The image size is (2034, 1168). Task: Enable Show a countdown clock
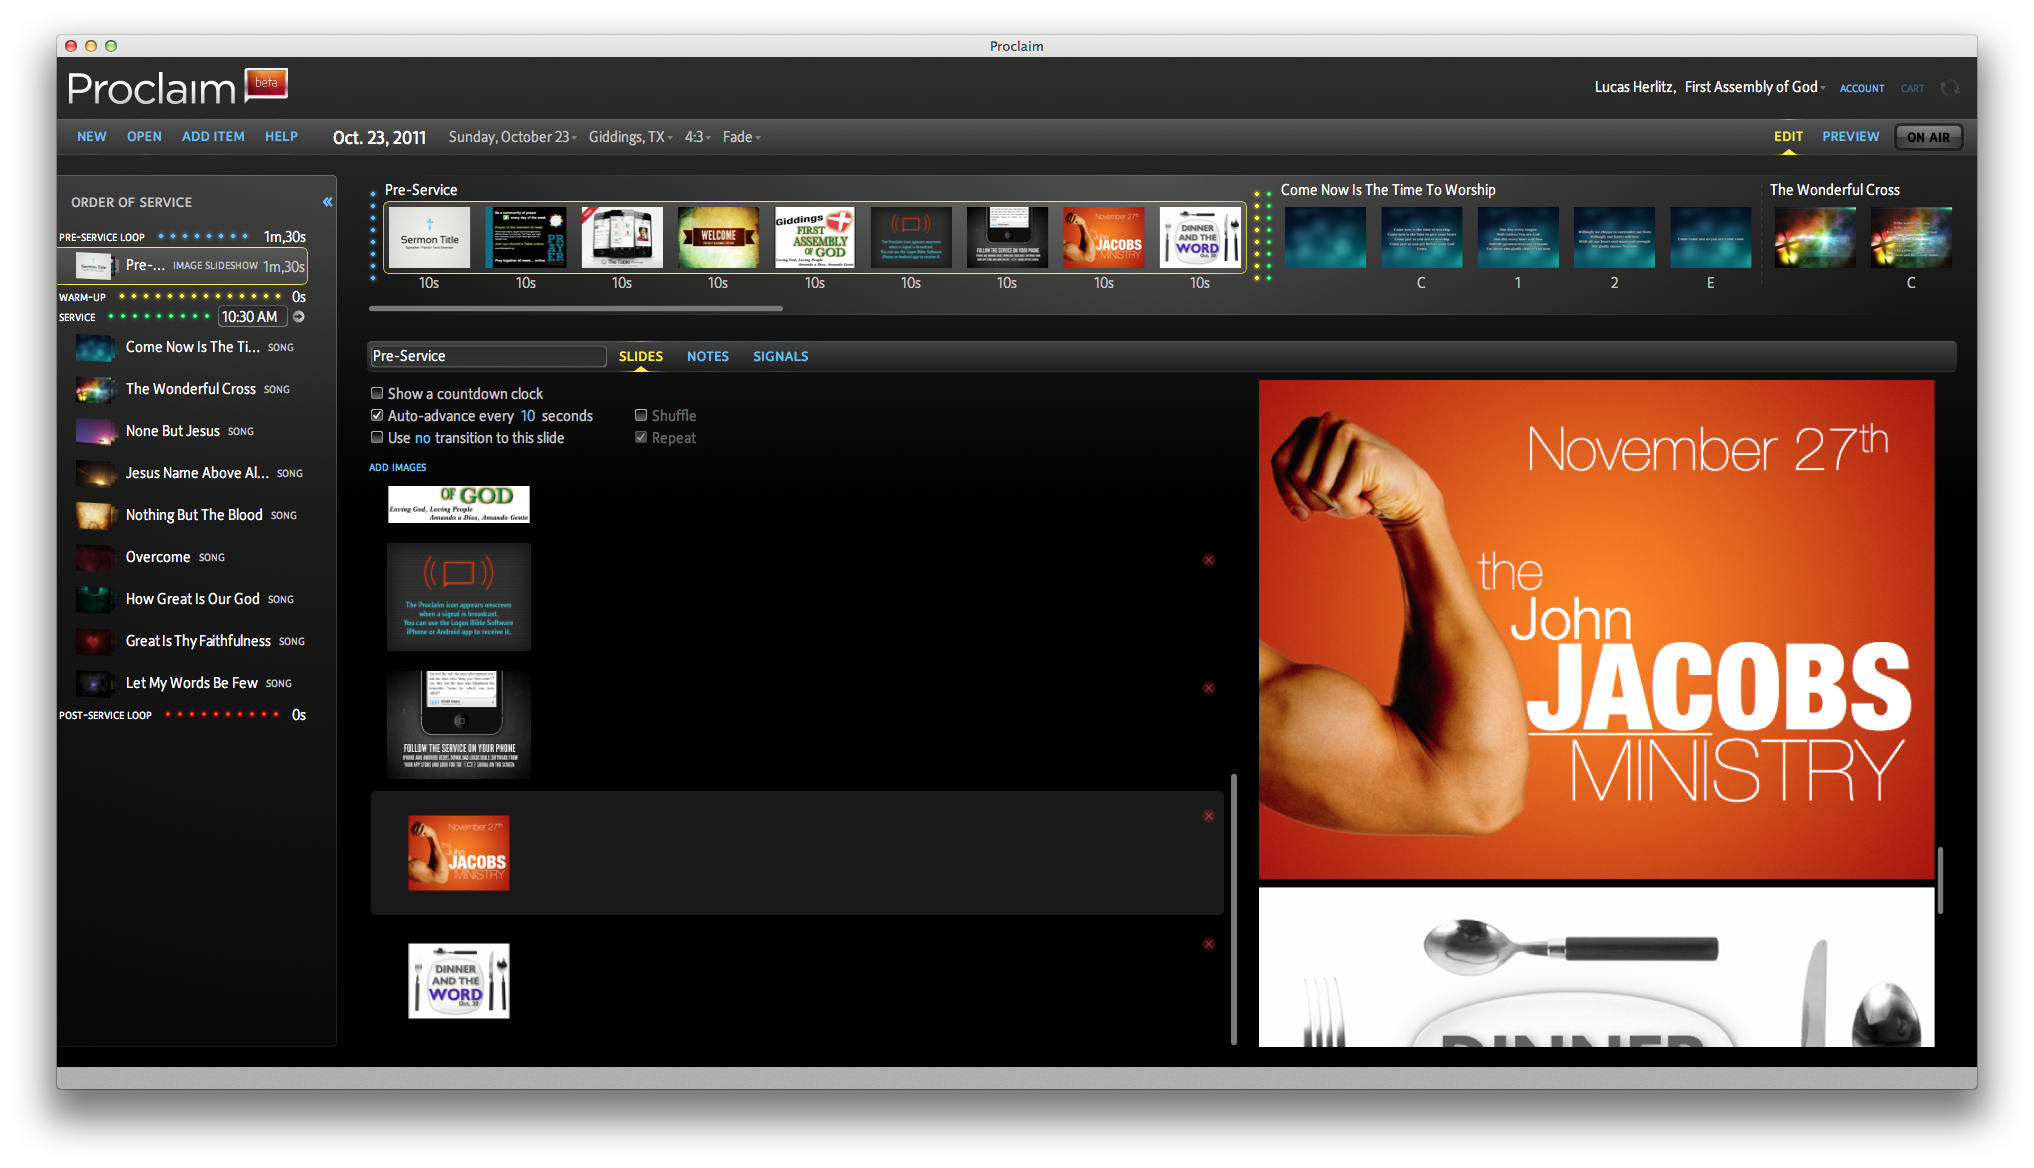377,394
